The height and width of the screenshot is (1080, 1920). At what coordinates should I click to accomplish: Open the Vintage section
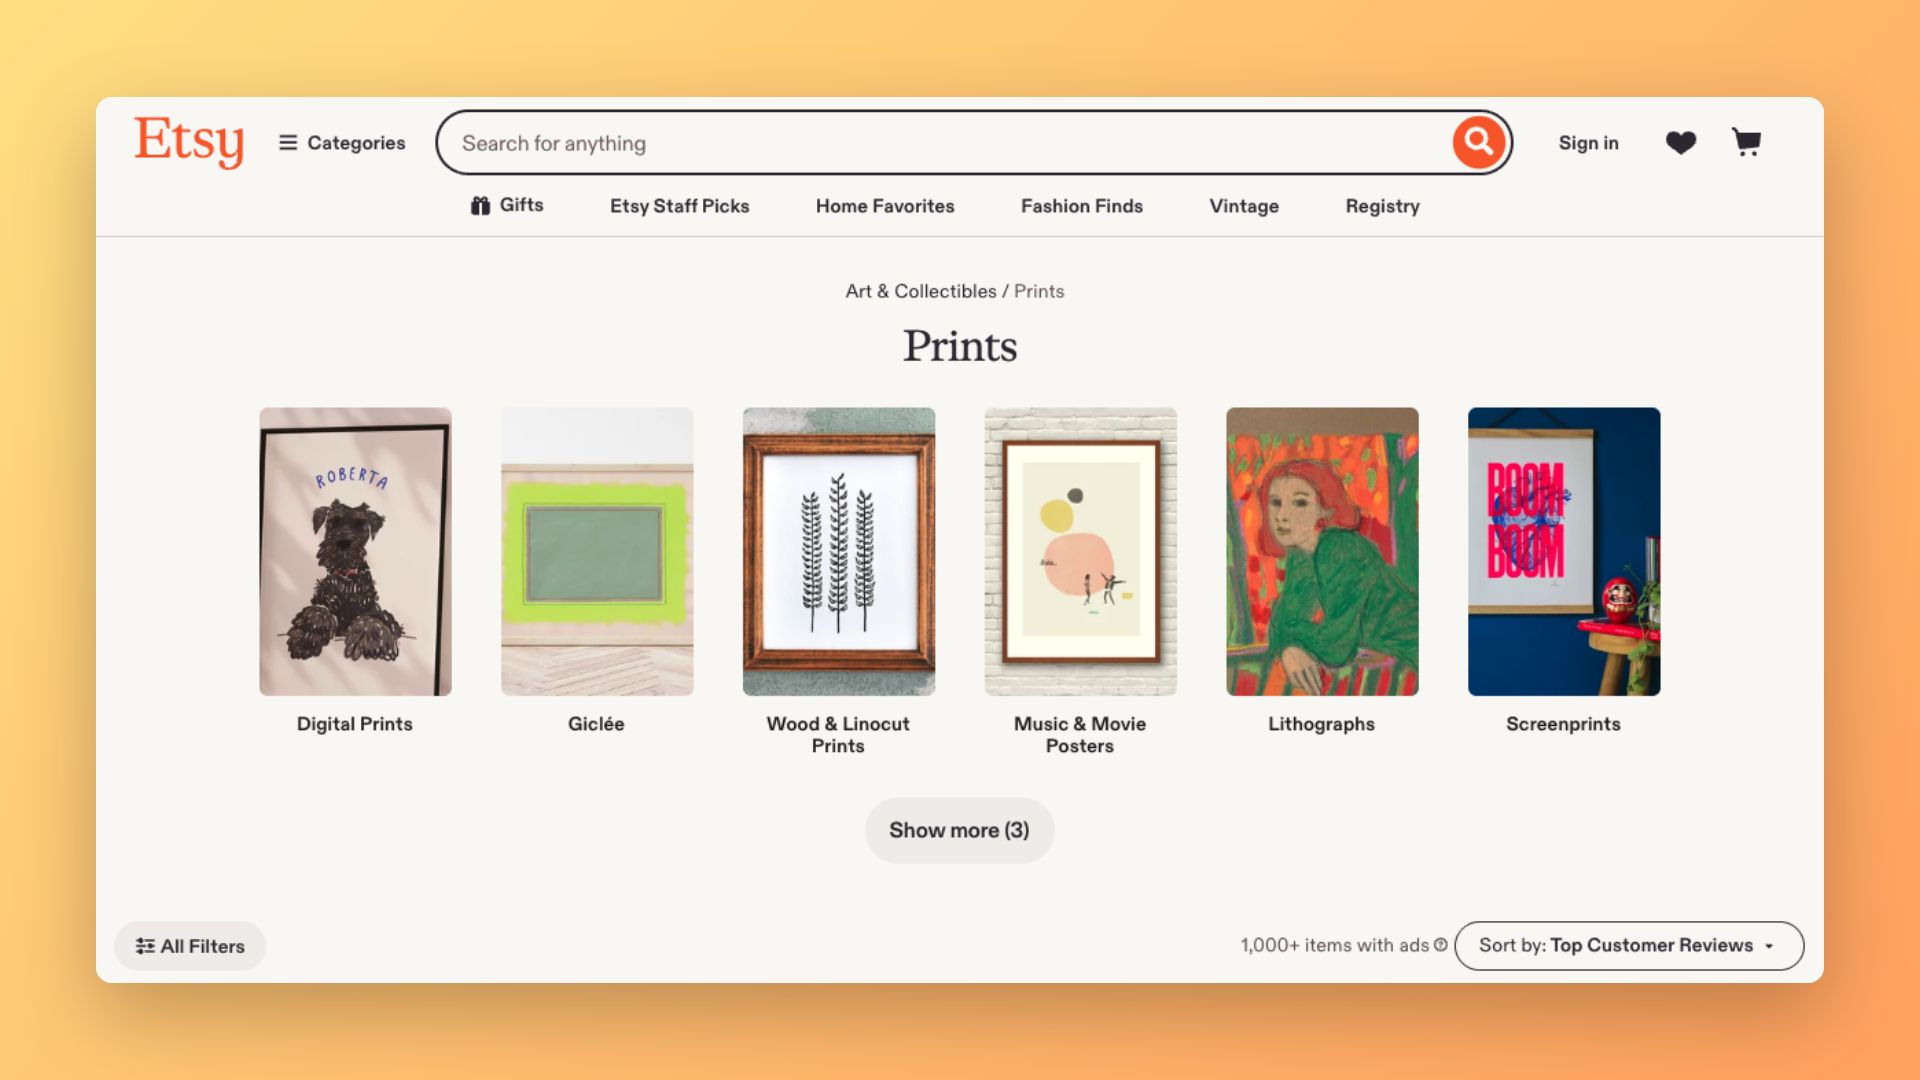click(x=1244, y=206)
